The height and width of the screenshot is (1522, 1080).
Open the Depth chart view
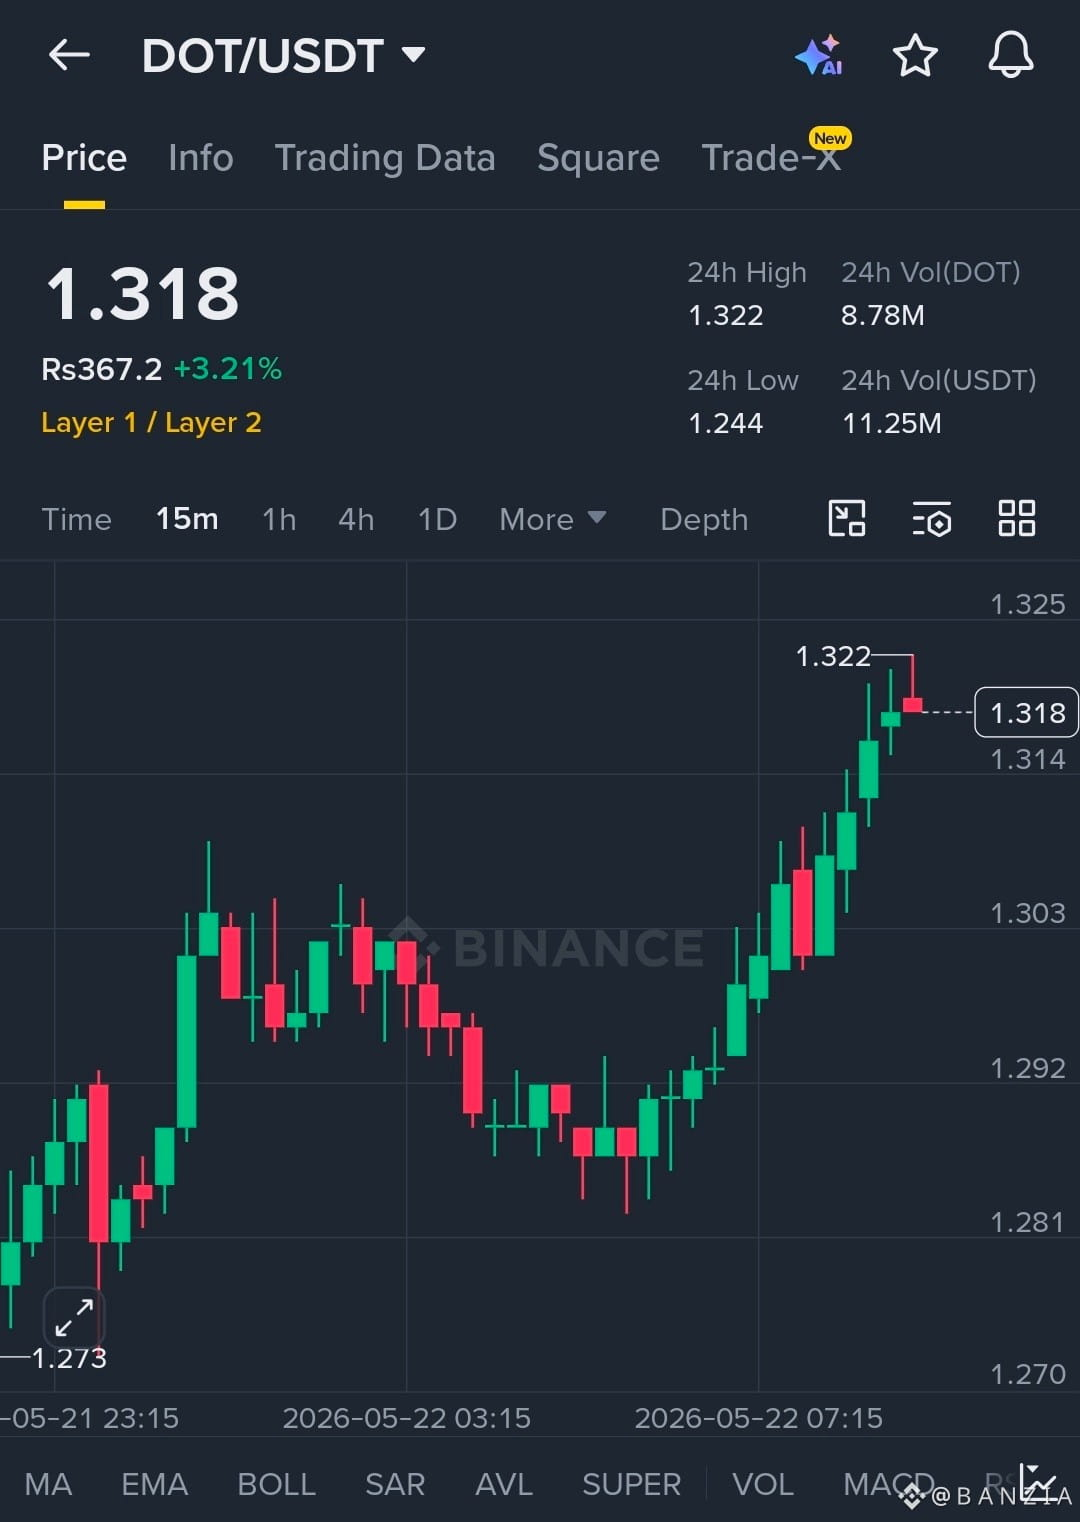704,519
